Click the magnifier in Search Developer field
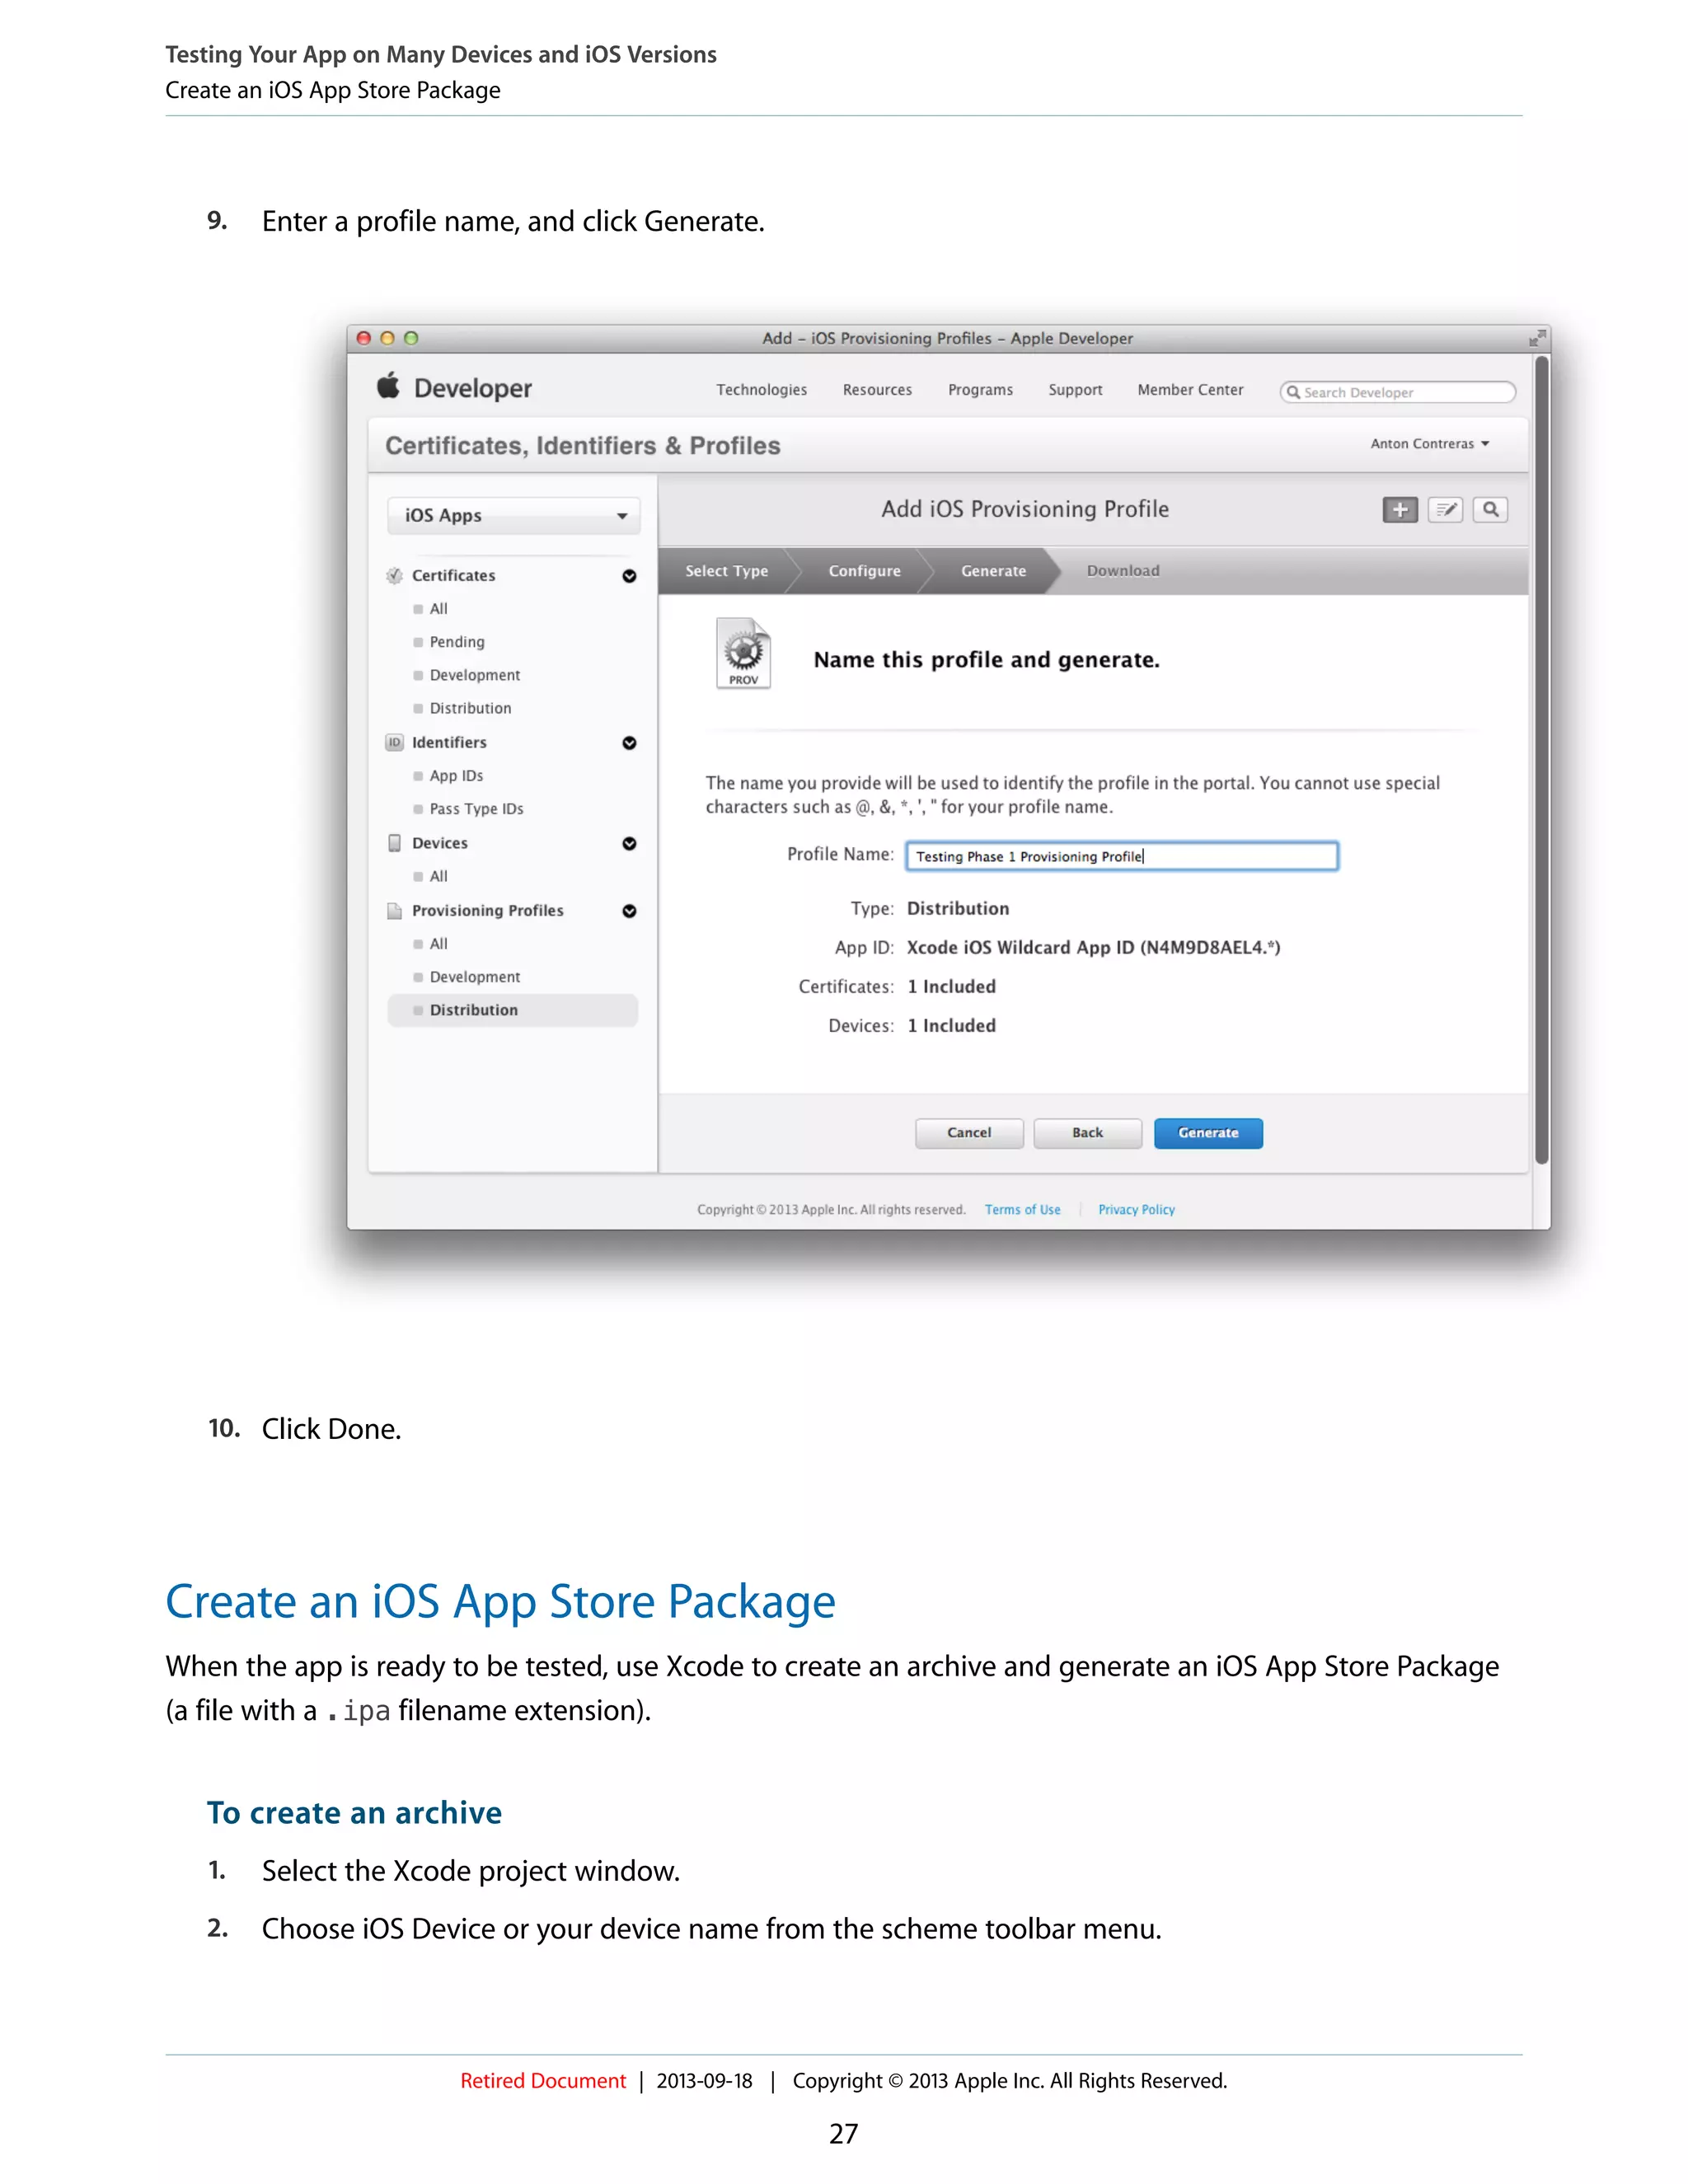Image resolution: width=1688 pixels, height=2184 pixels. 1293,392
